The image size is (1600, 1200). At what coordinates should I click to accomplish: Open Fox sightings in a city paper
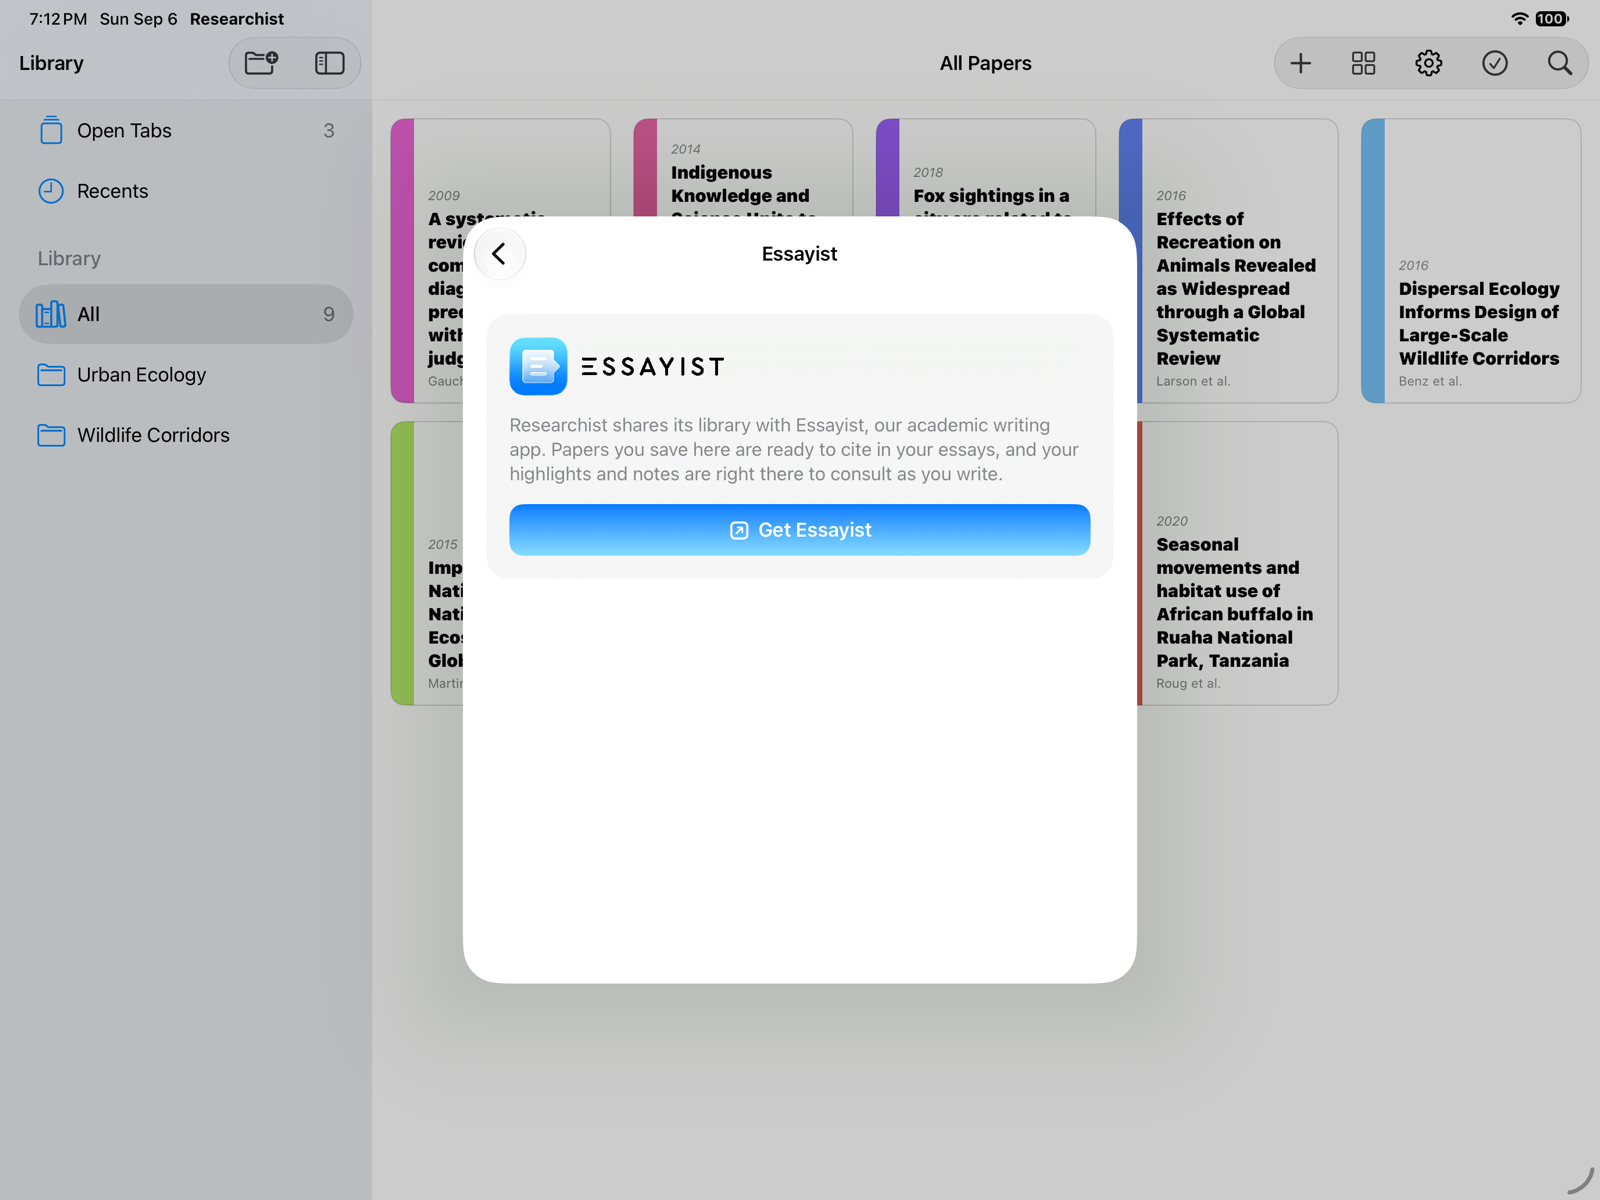[x=986, y=168]
